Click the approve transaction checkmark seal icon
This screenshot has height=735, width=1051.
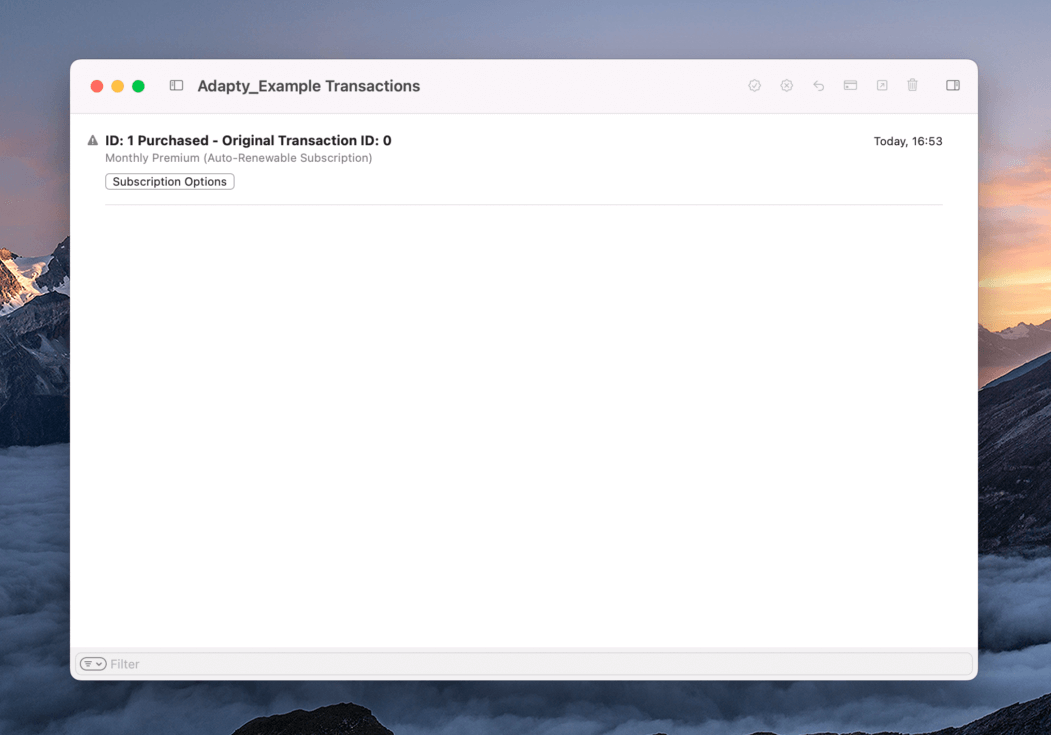[754, 86]
